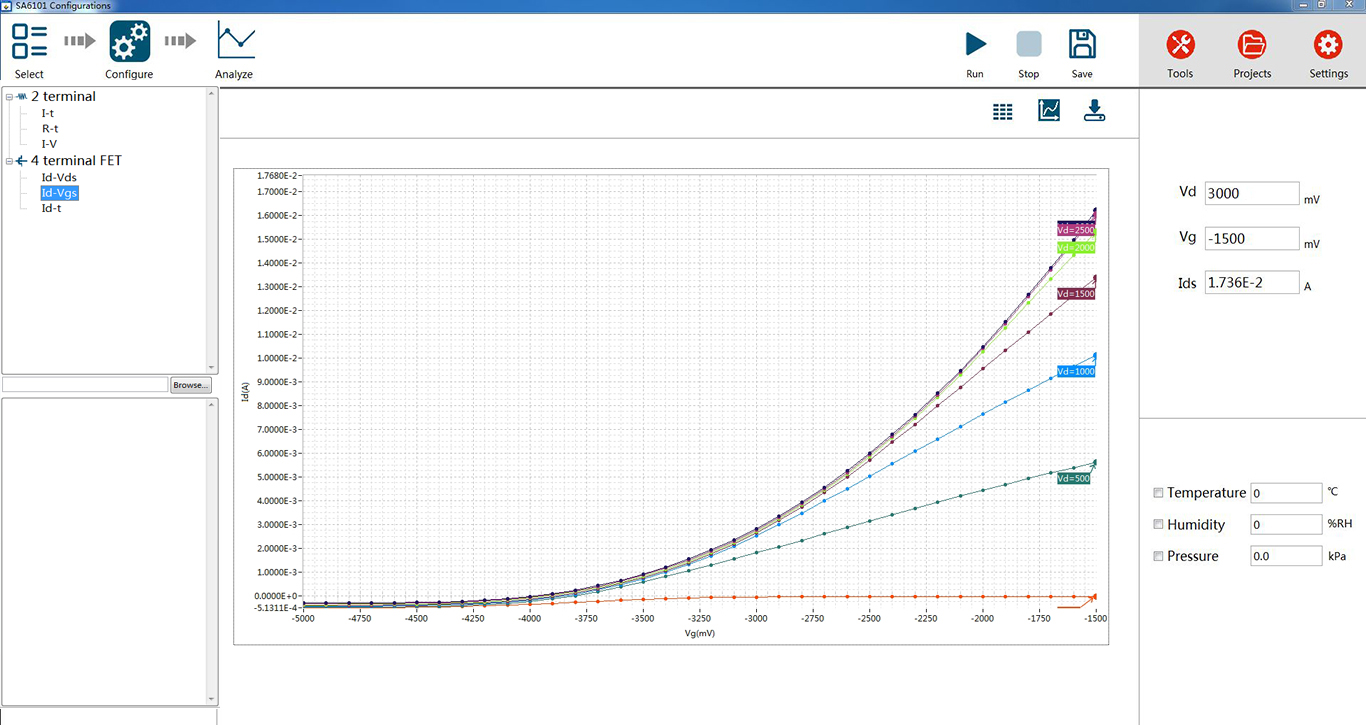This screenshot has width=1366, height=725.
Task: Select Id-Vds test item
Action: [x=59, y=177]
